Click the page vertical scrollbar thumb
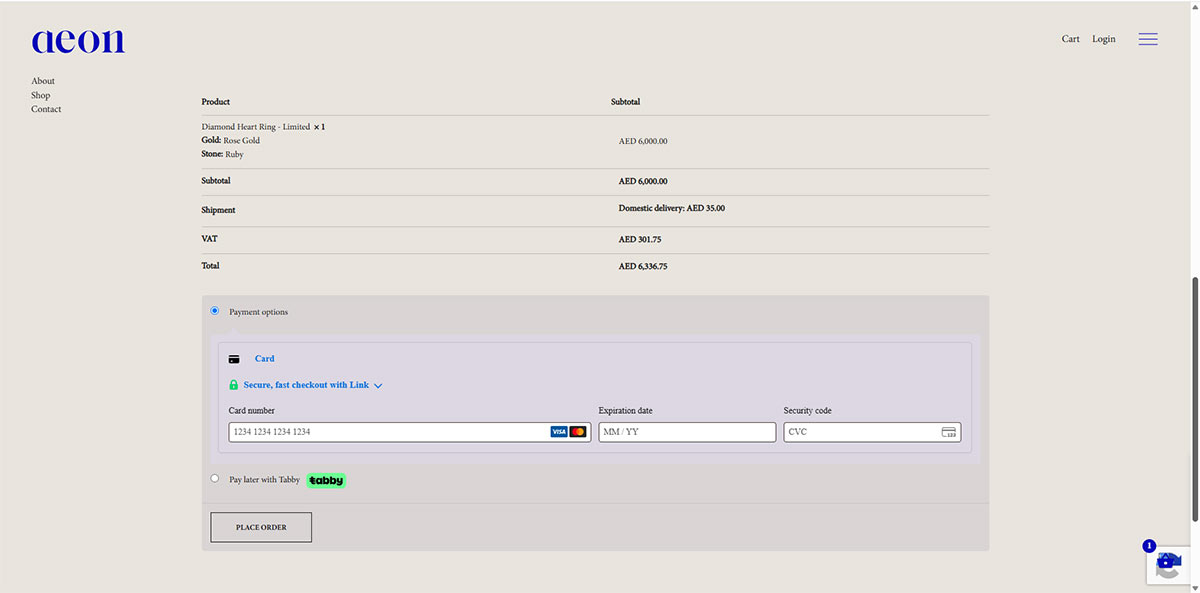The width and height of the screenshot is (1200, 593). (1195, 398)
